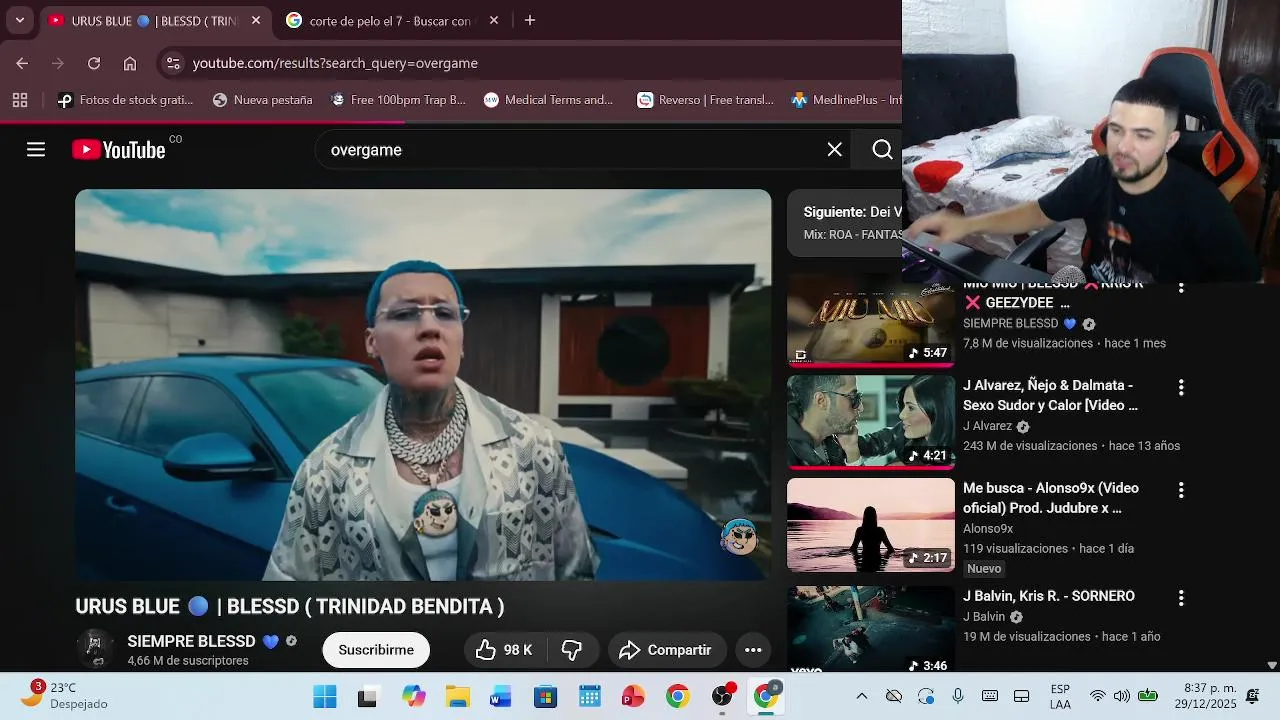Open the J Balvin SORNERO thumbnail
The width and height of the screenshot is (1280, 720).
(871, 628)
